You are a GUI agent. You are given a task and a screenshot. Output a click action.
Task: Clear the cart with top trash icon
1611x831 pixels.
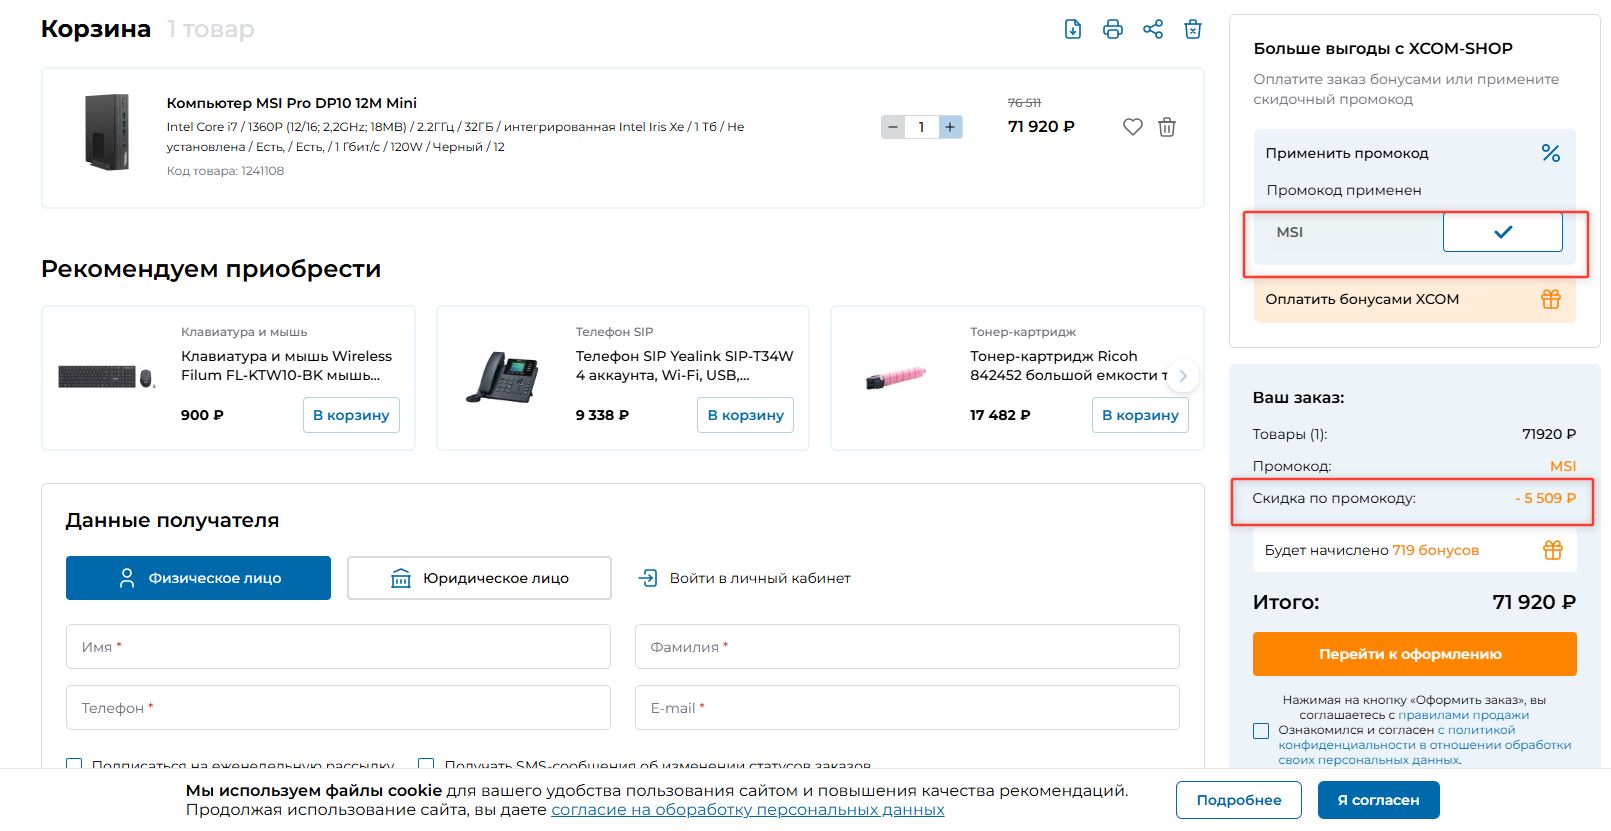point(1193,29)
